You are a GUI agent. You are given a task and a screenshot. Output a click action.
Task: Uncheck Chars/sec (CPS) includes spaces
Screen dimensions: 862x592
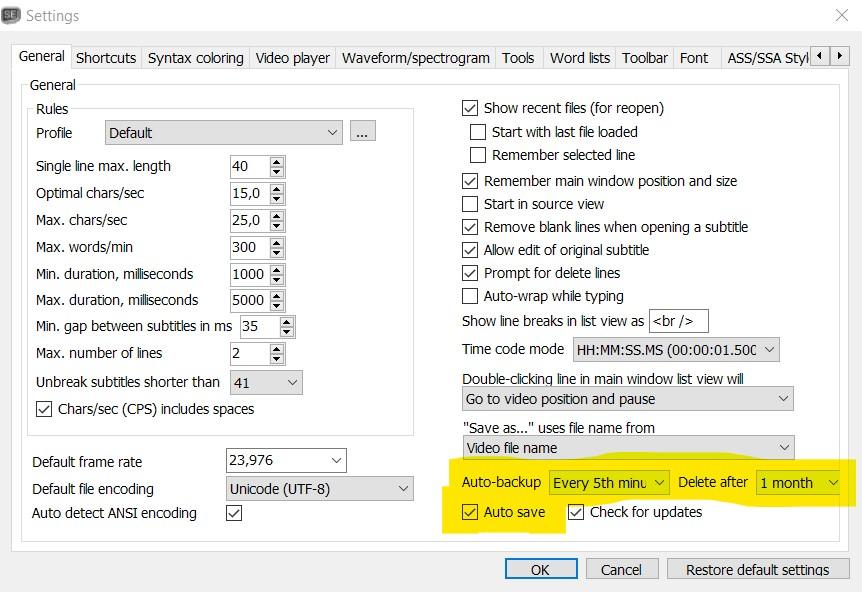44,409
